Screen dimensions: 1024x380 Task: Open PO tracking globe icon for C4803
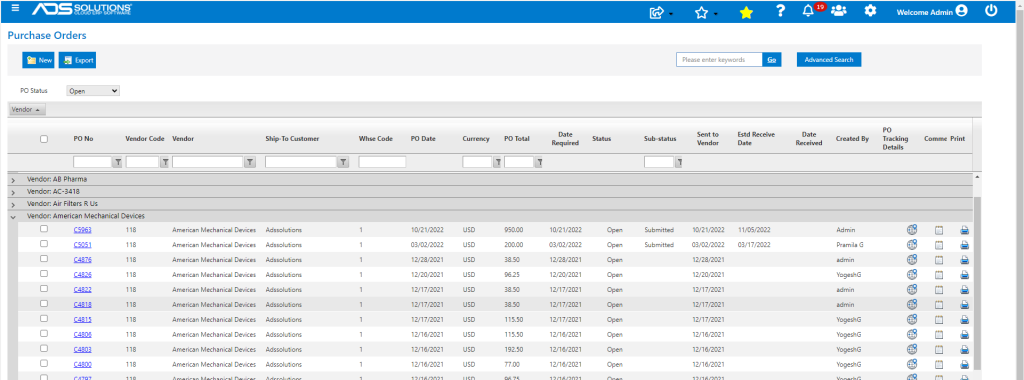[x=912, y=349]
